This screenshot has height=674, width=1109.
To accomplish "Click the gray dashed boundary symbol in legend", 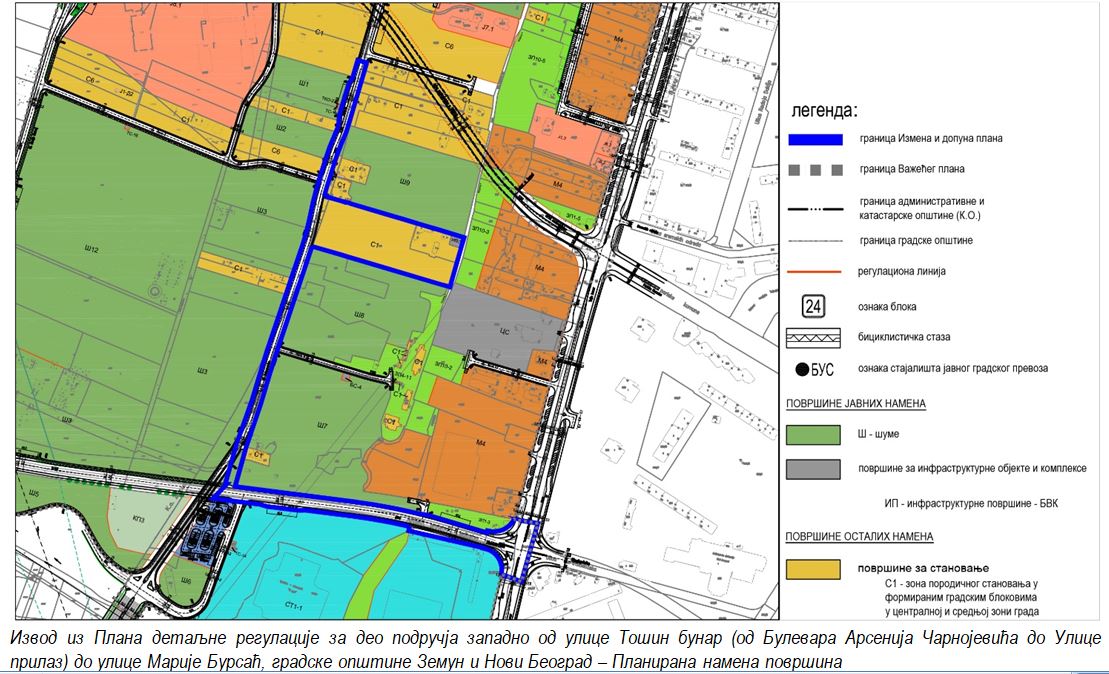I will pos(813,170).
